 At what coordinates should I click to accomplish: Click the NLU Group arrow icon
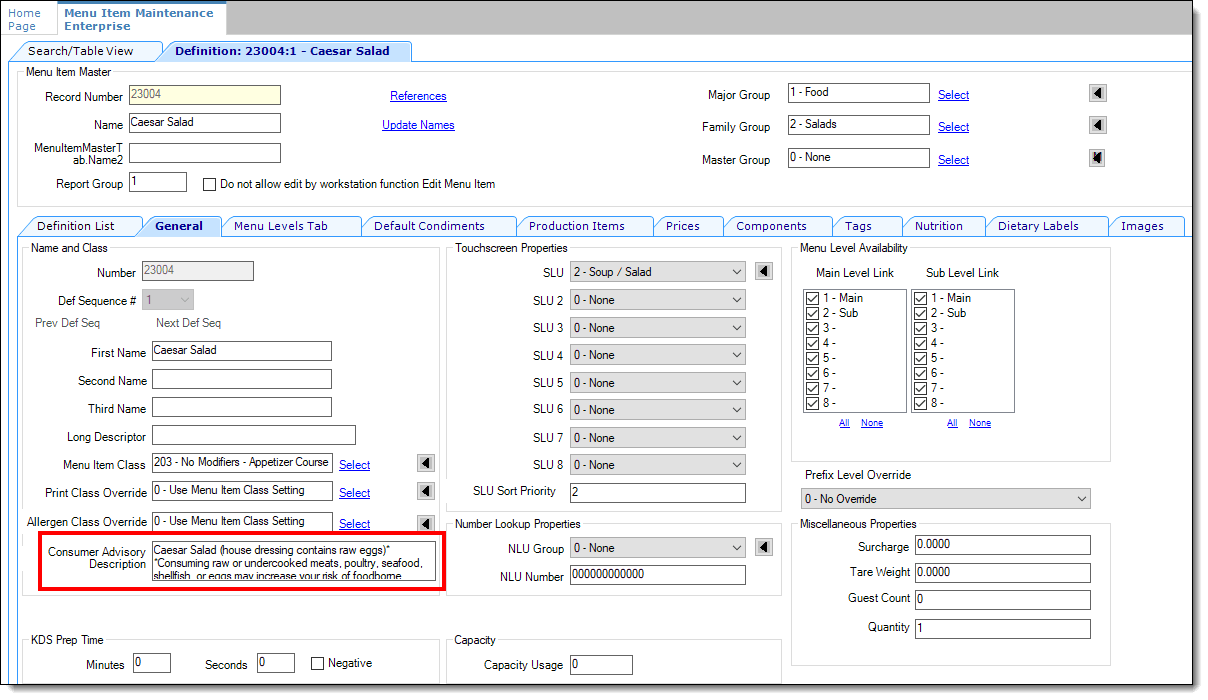point(762,547)
